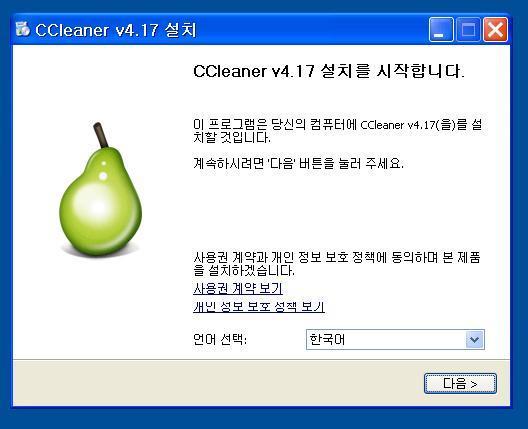Click the paragraph starting 이 프로그램은 당신의
The image size is (528, 429).
tap(337, 131)
